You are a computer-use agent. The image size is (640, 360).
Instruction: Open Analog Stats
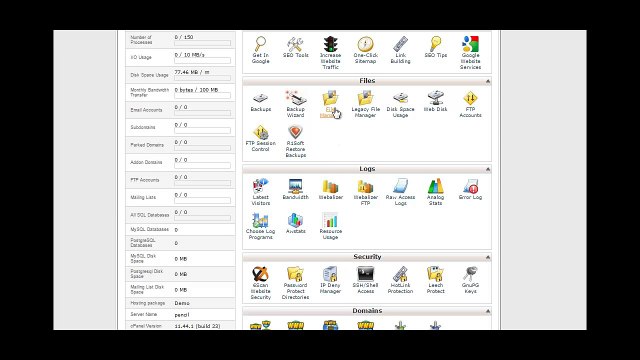[x=436, y=192]
